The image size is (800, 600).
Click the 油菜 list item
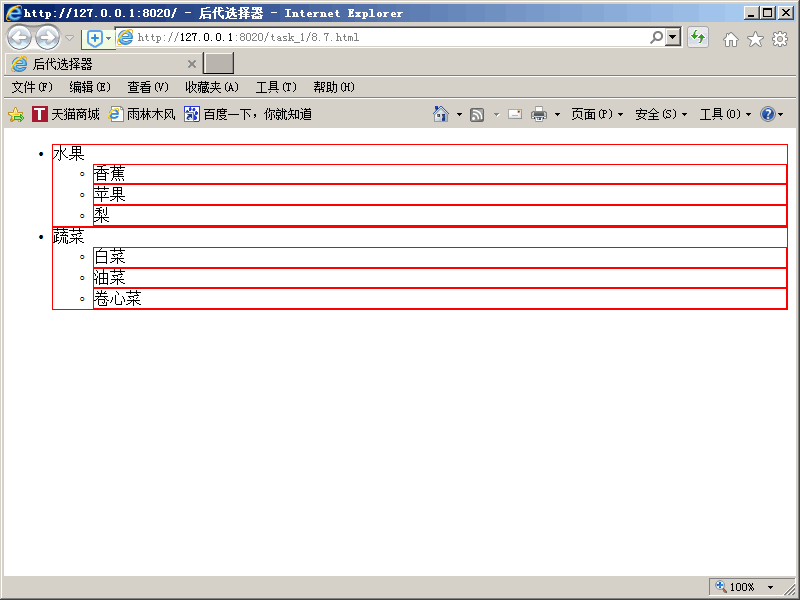pyautogui.click(x=440, y=278)
